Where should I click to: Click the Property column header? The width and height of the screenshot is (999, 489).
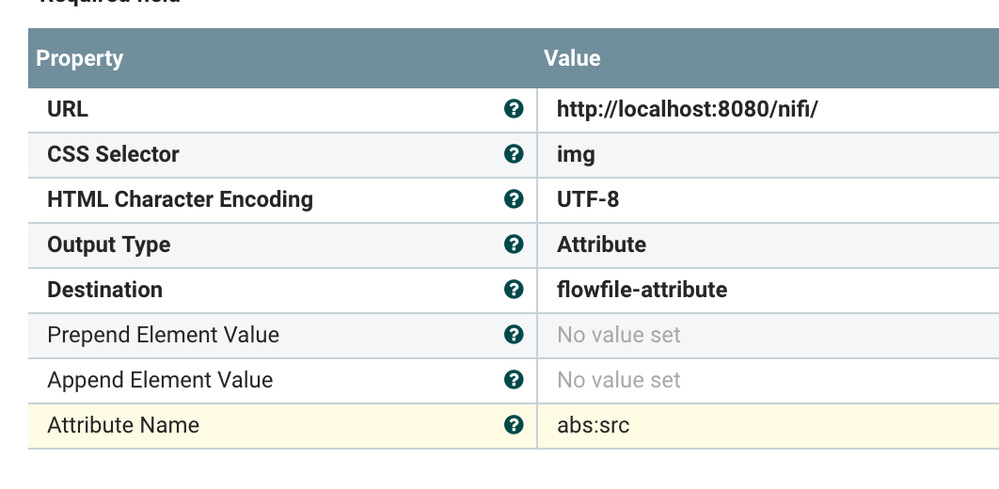coord(80,58)
